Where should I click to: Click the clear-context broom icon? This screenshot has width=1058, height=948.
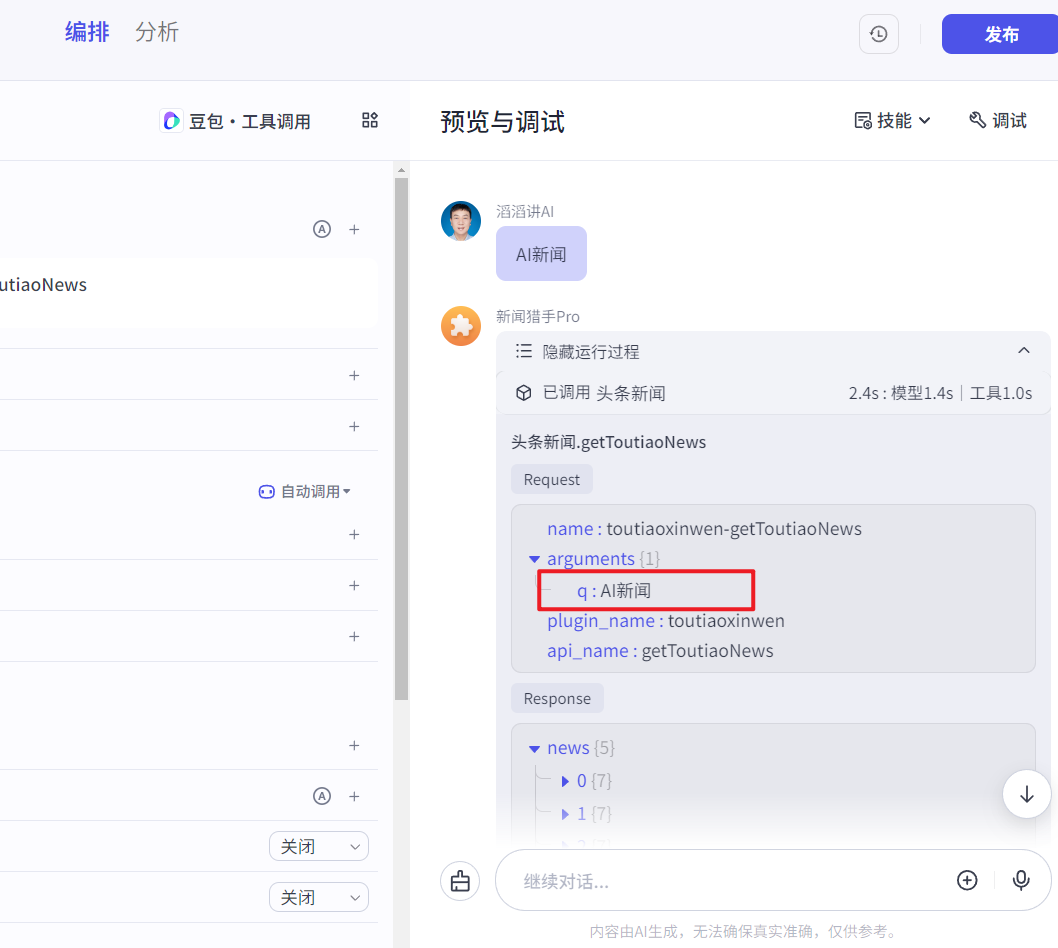click(460, 881)
